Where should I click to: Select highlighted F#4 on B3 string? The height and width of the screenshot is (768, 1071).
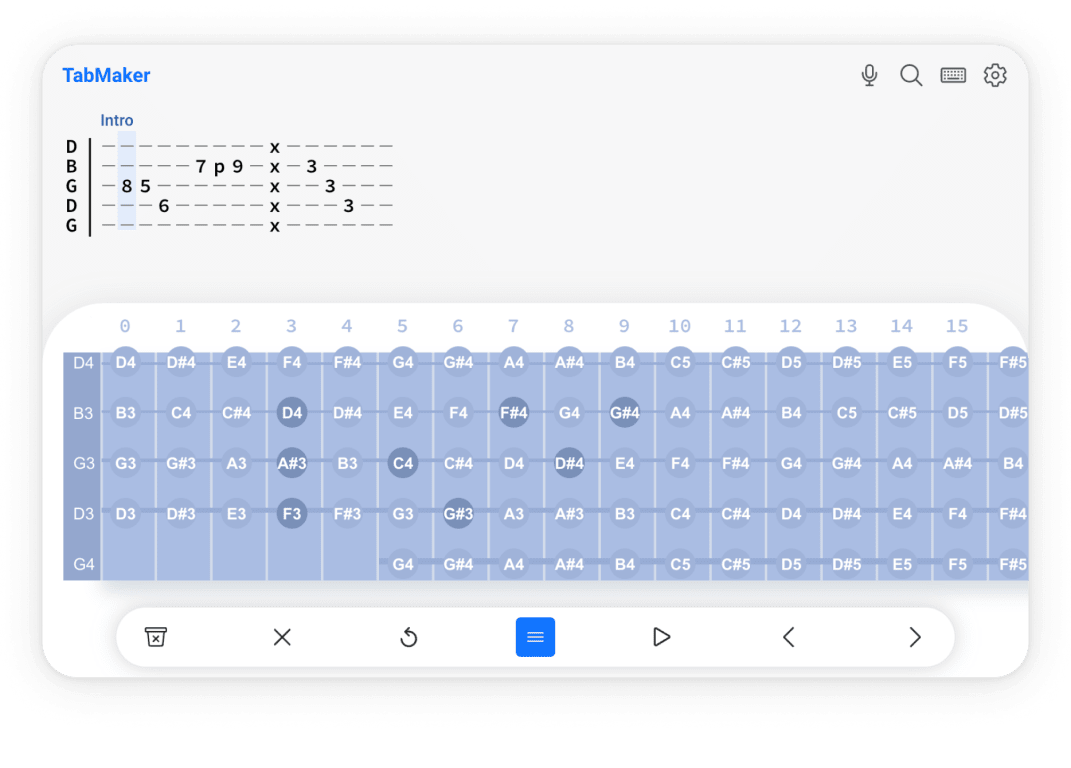(x=514, y=413)
